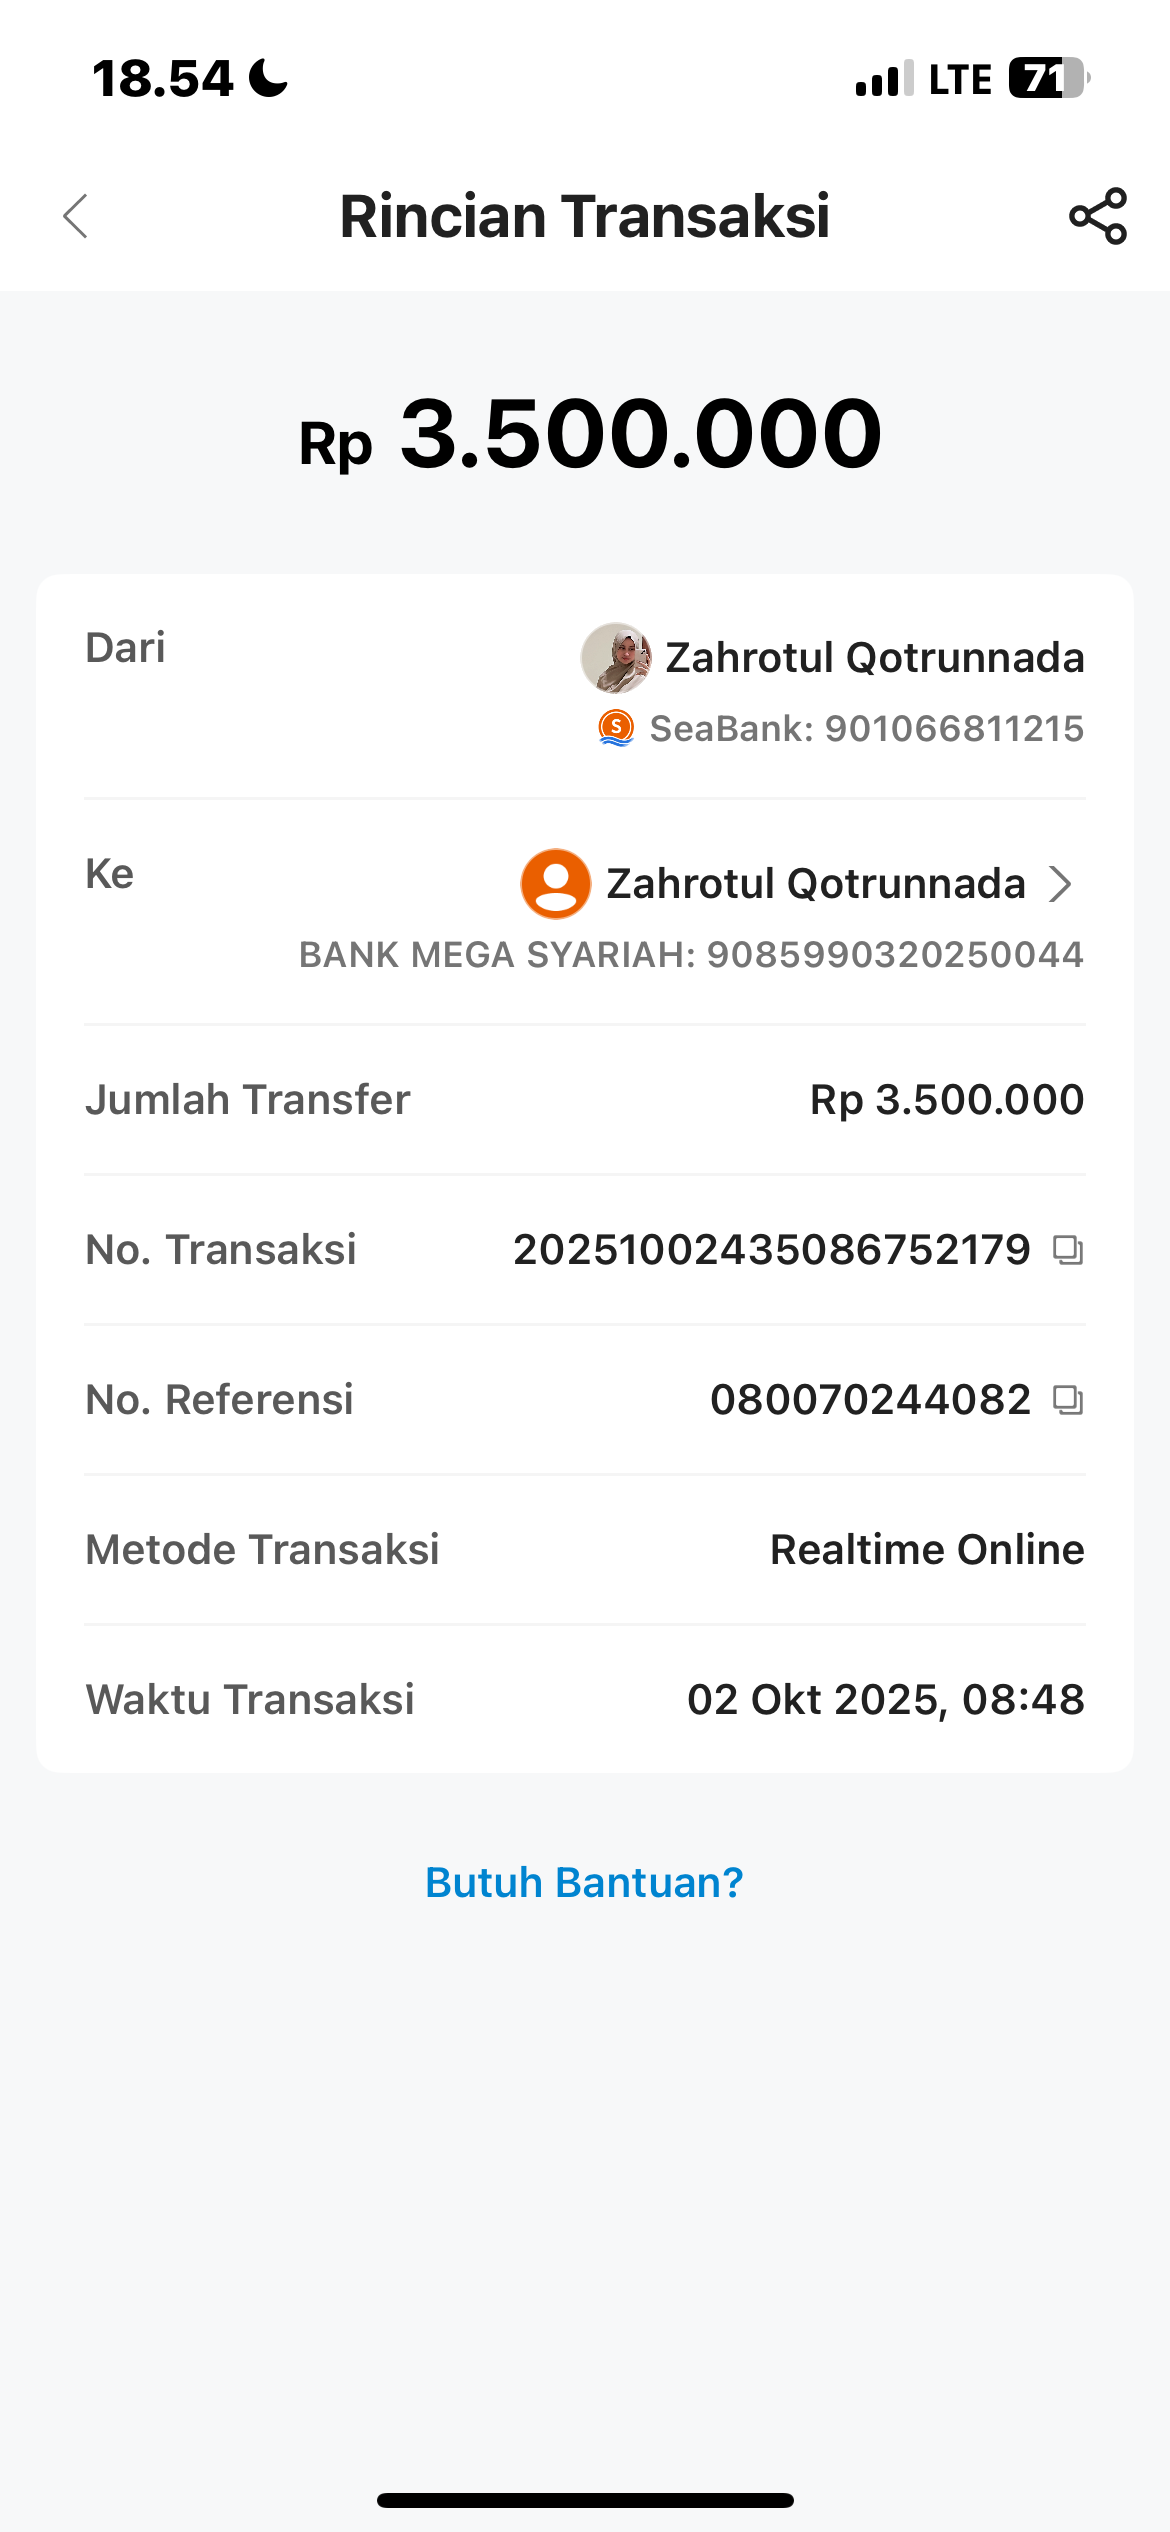Copy the No. Referensi number
1170x2532 pixels.
(x=1068, y=1400)
